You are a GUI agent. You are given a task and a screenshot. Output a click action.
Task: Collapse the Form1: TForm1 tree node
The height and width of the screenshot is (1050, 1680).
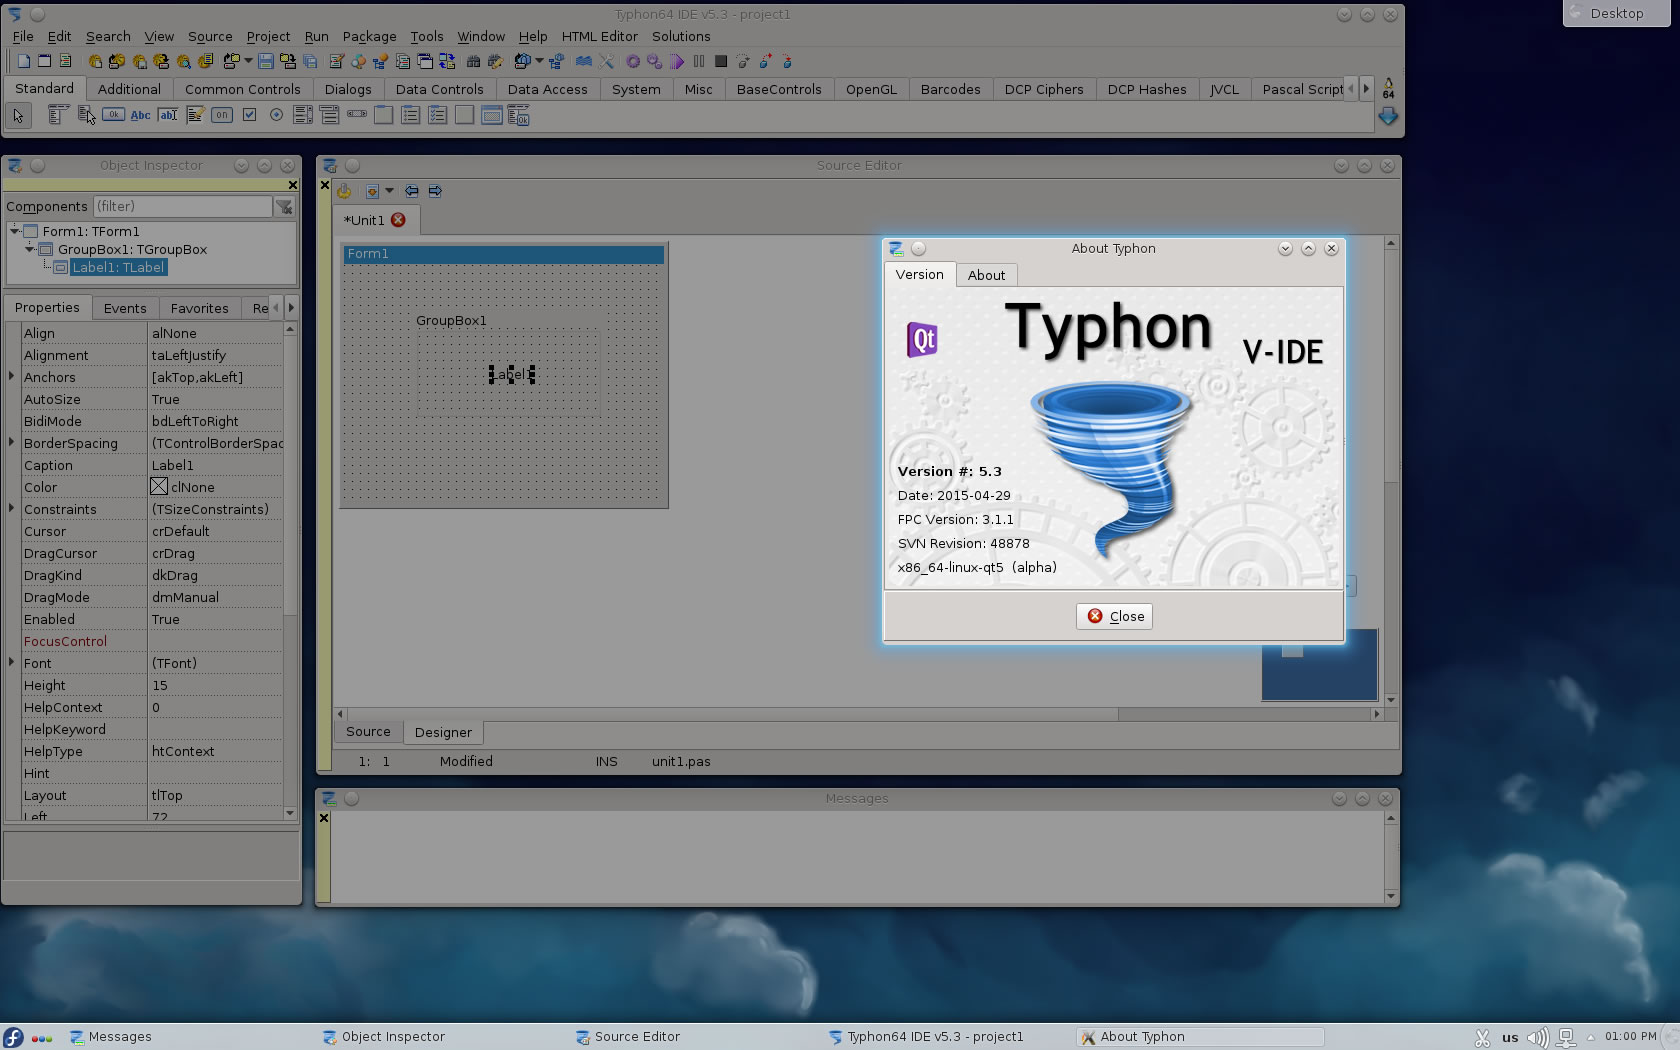(15, 231)
